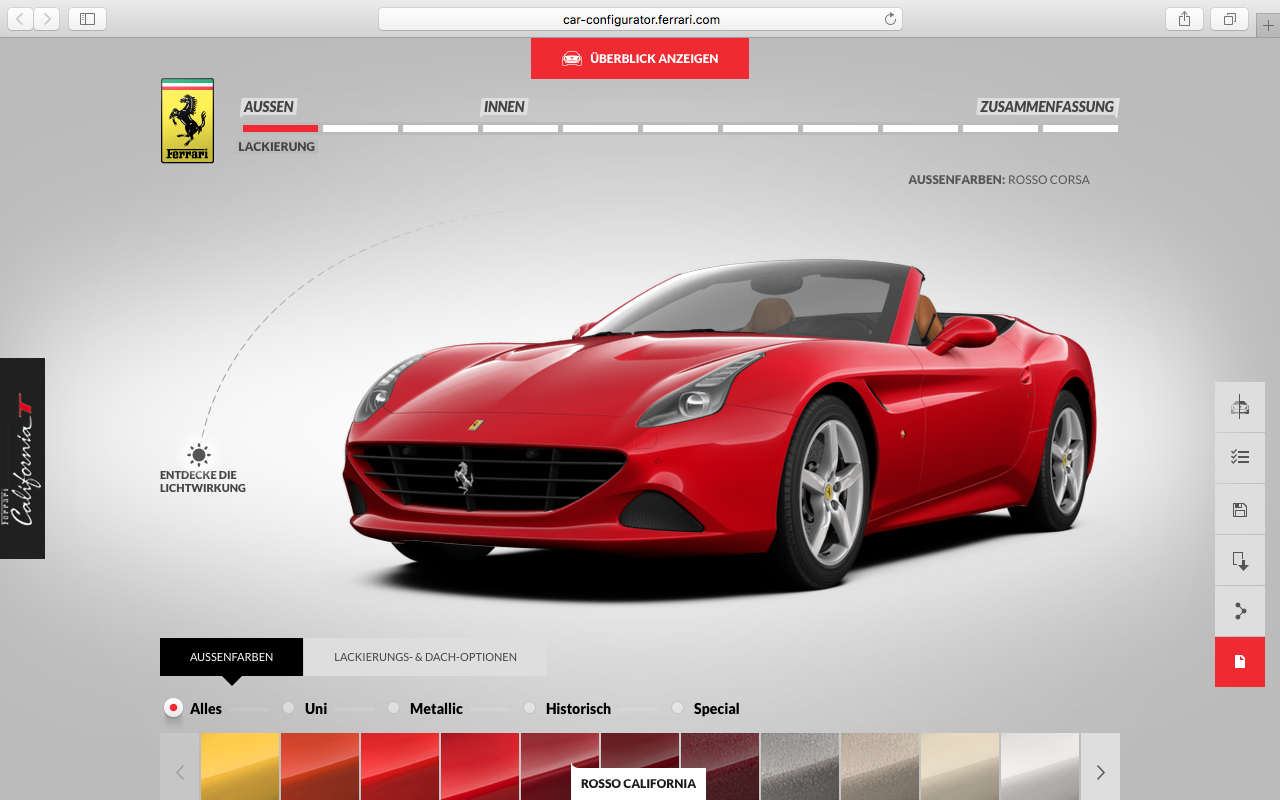Image resolution: width=1280 pixels, height=800 pixels.
Task: Click the progress segment directly below INNEN
Action: (520, 128)
